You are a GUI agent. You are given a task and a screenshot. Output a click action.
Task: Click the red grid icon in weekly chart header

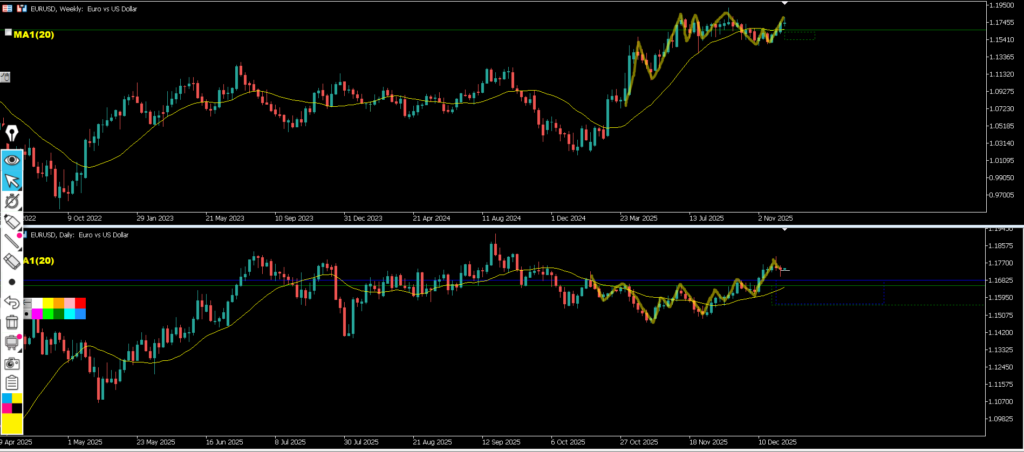tap(8, 6)
